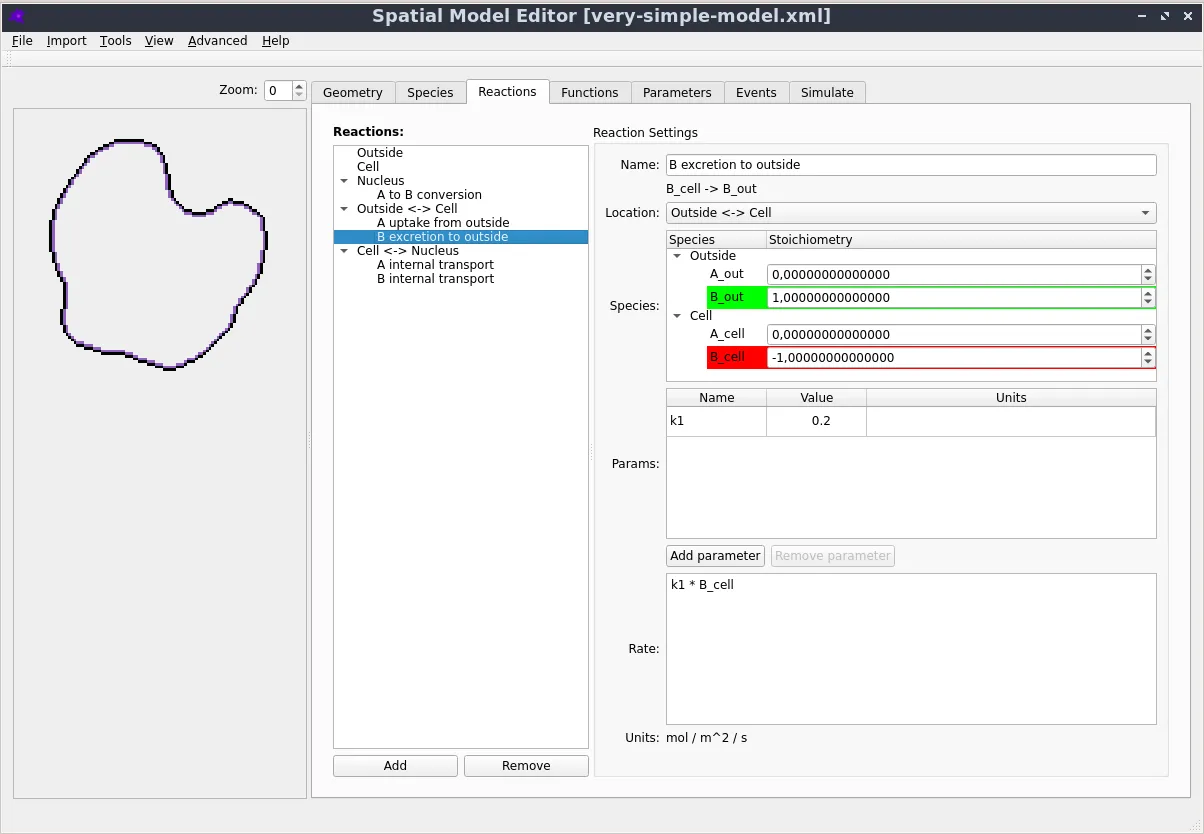The width and height of the screenshot is (1204, 834).
Task: Click the Species column header
Action: 716,240
